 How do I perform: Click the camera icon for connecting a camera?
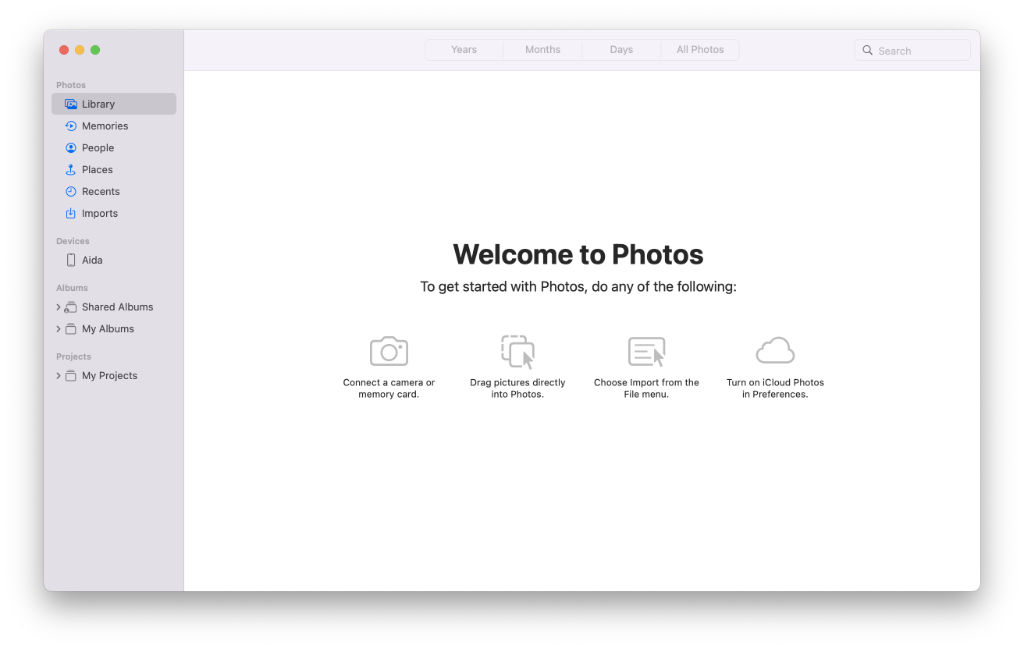pyautogui.click(x=388, y=350)
